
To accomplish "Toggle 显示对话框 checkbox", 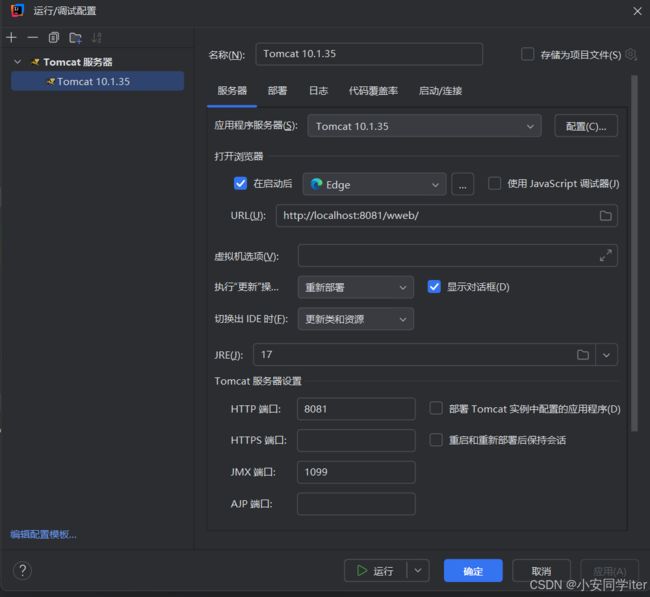I will point(434,286).
